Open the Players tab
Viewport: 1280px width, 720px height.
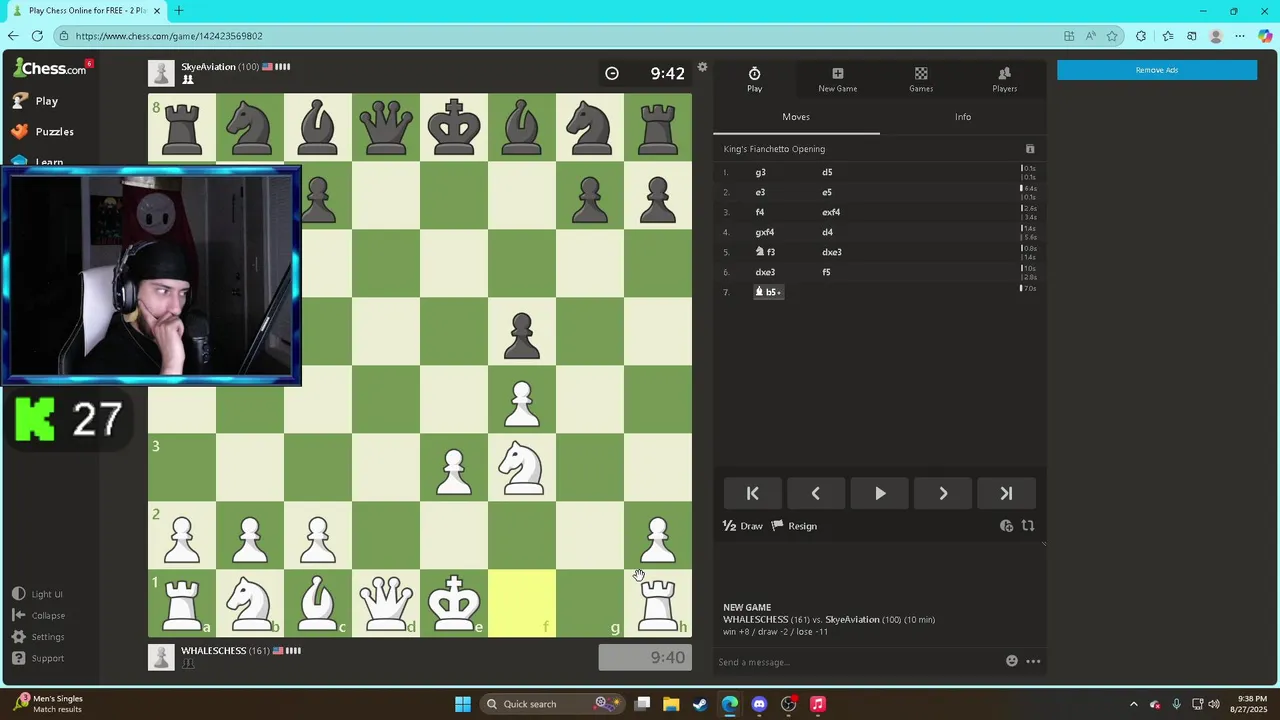pos(1004,79)
